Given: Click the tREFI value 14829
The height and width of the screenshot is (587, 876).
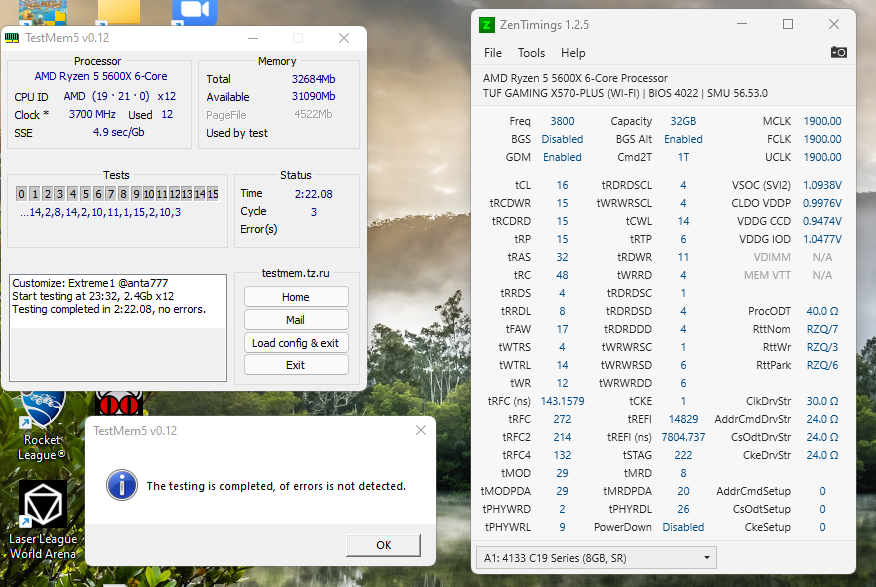Looking at the screenshot, I should (x=683, y=419).
